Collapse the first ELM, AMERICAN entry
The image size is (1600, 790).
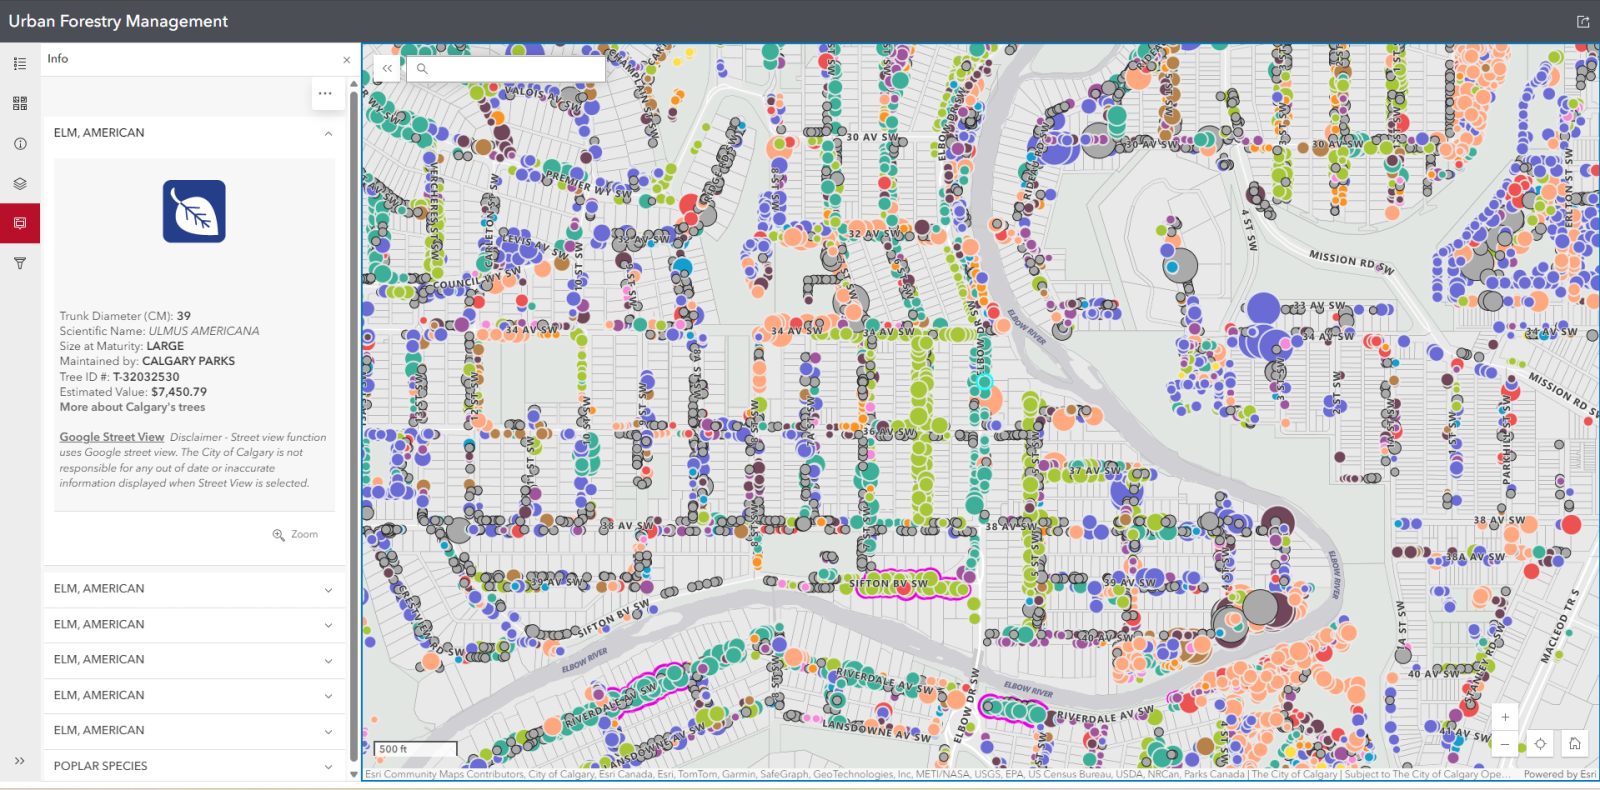click(x=328, y=134)
